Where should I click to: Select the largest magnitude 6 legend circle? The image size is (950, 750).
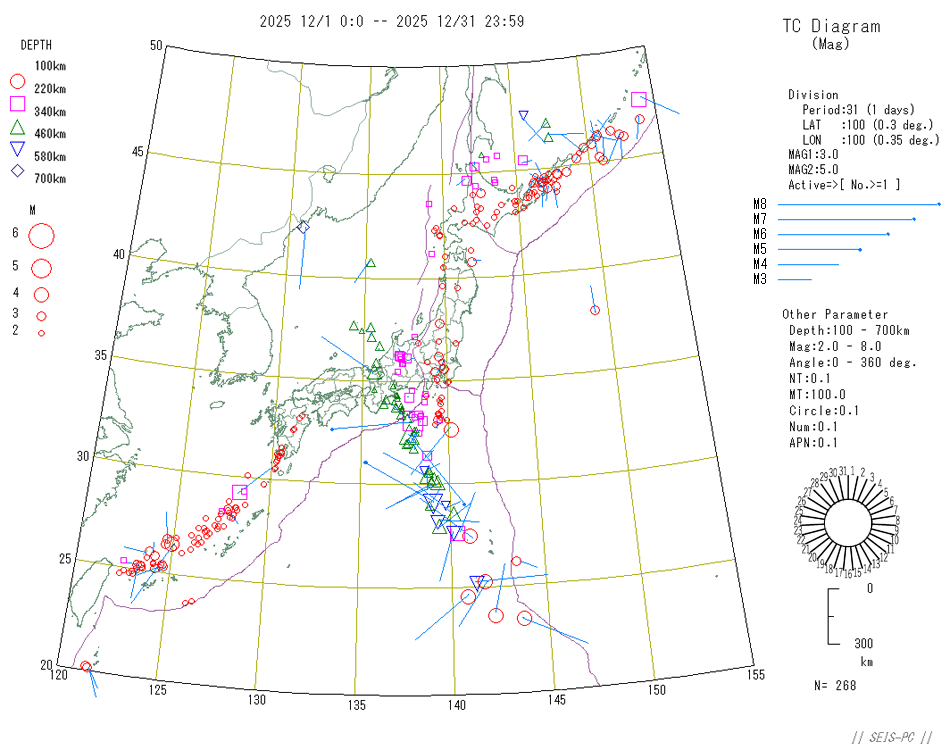41,237
